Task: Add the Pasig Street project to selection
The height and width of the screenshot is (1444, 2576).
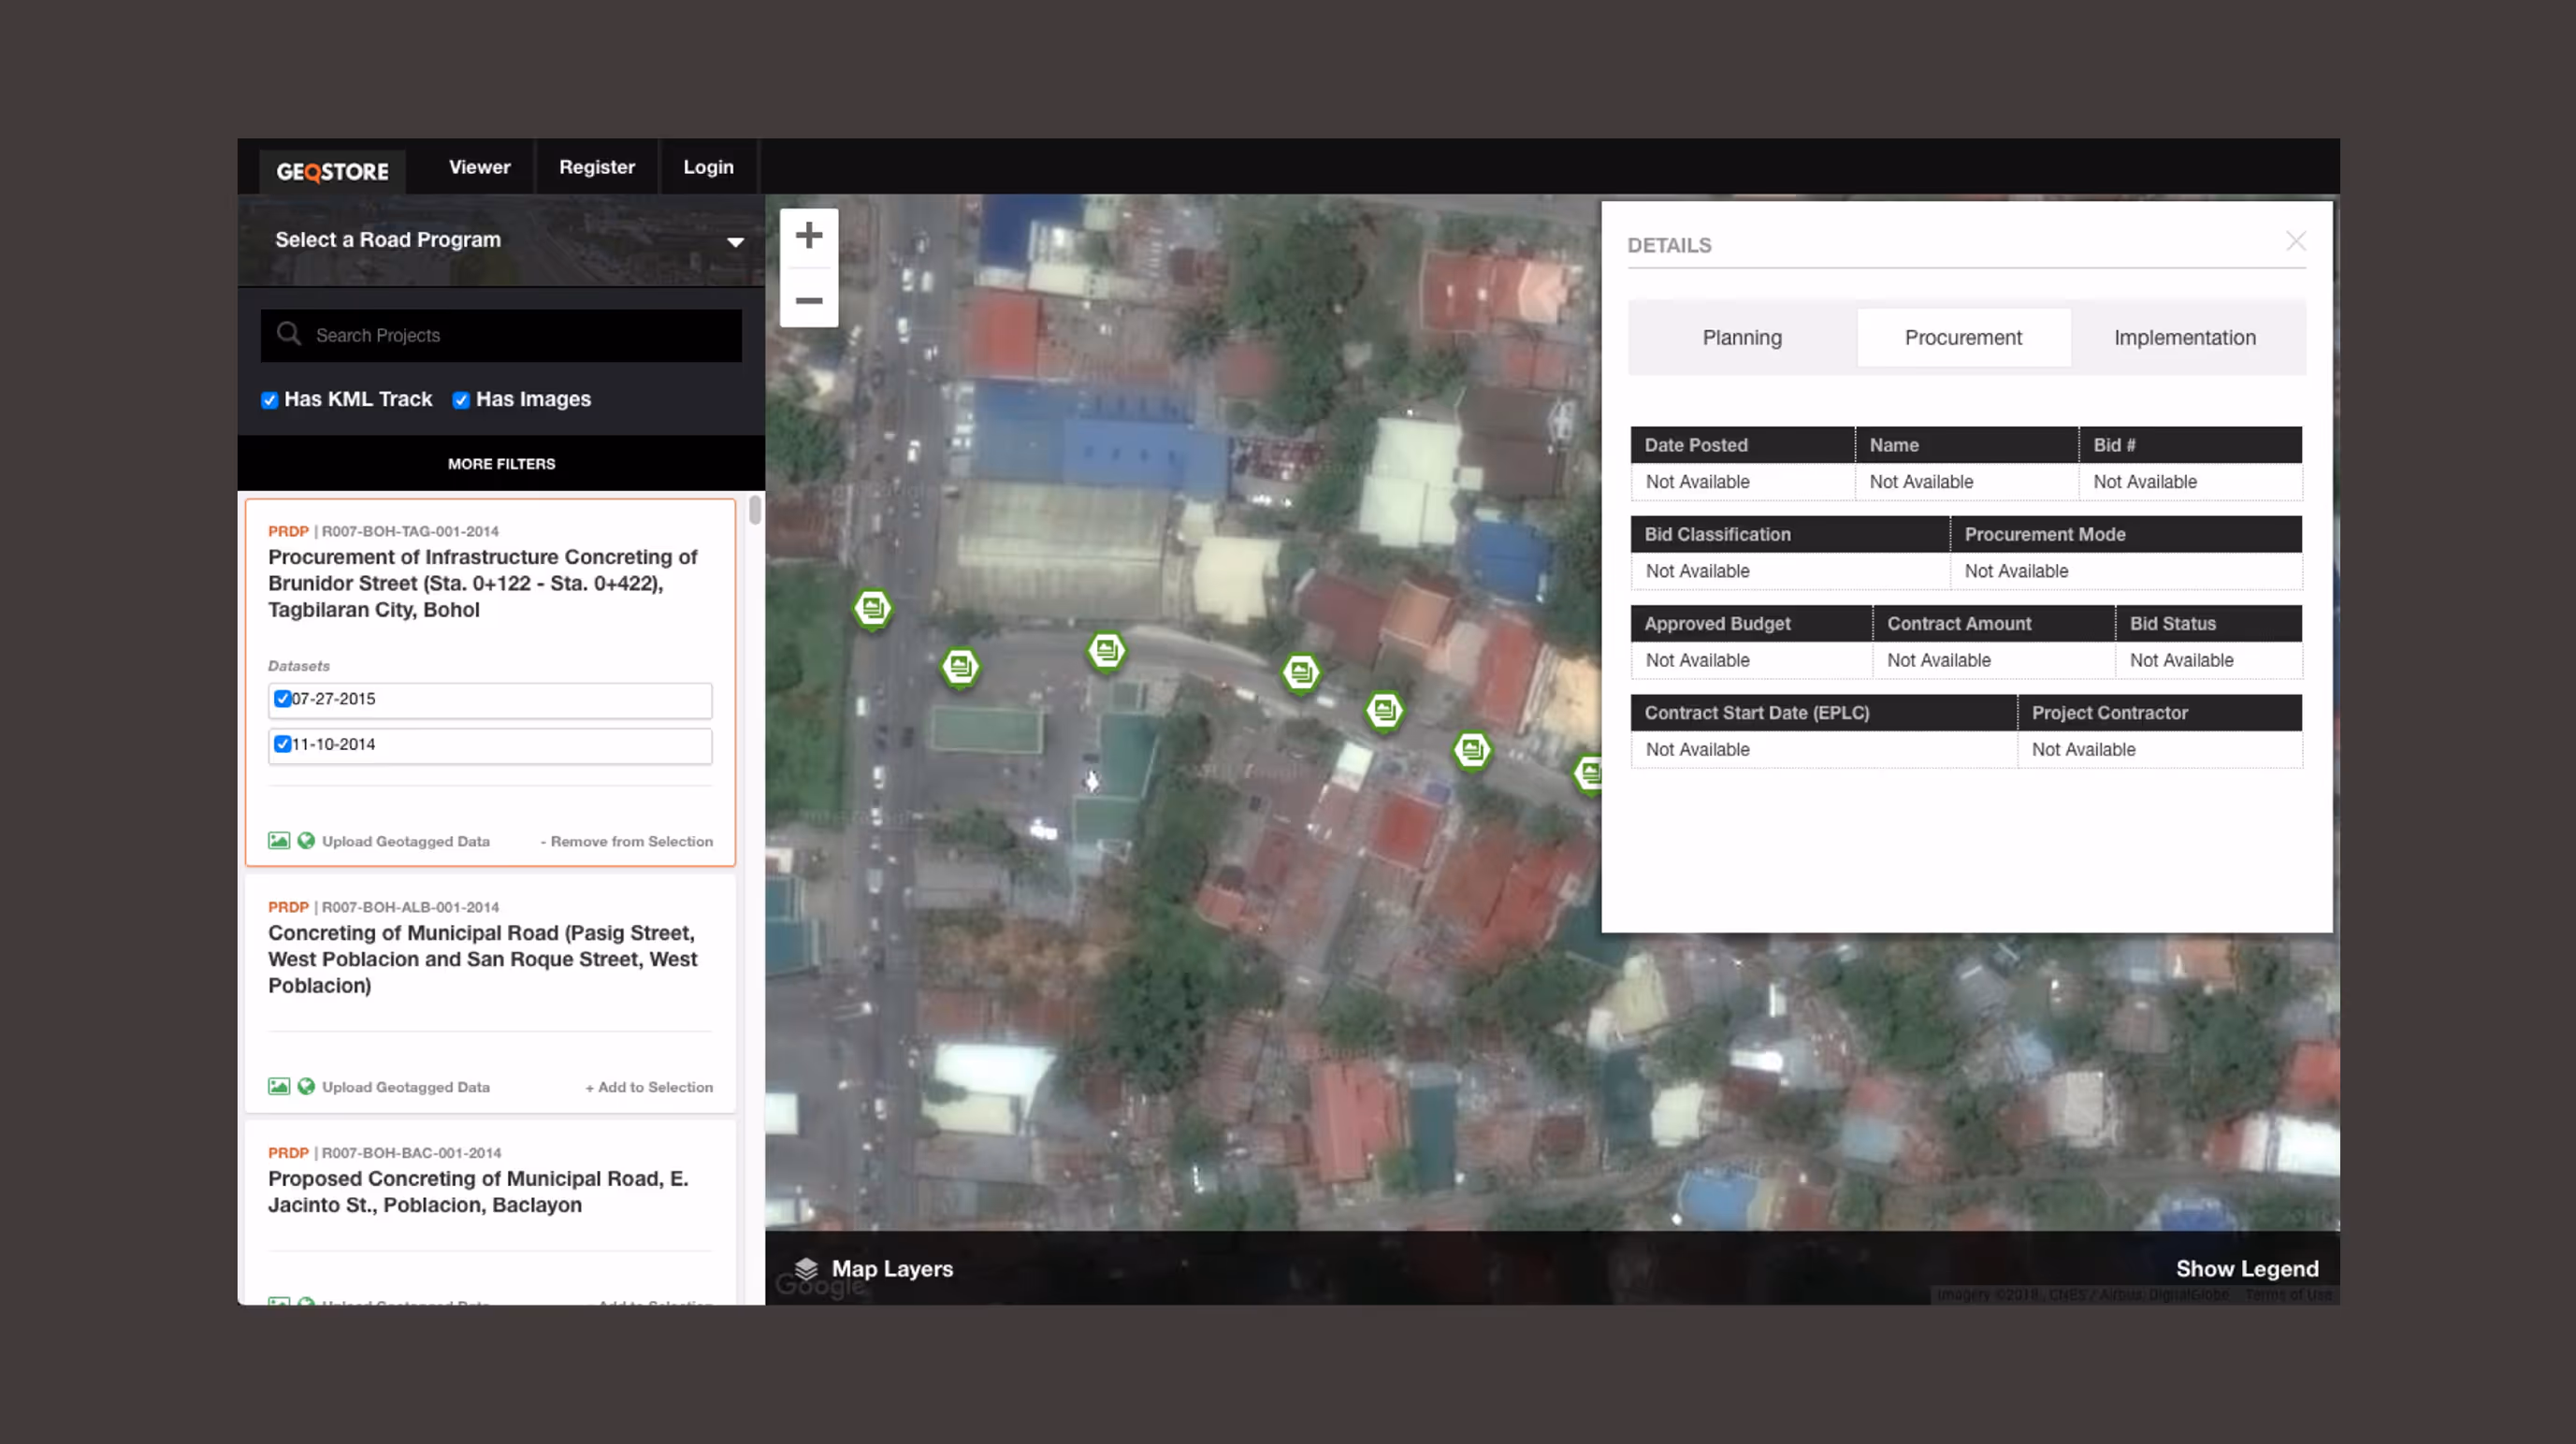Action: [x=648, y=1086]
